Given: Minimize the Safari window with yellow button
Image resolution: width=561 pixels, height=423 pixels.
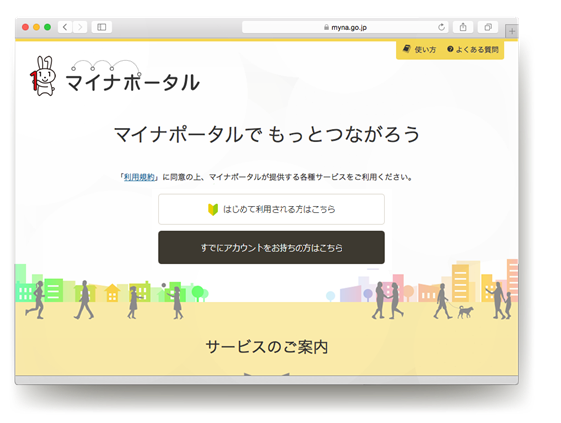Looking at the screenshot, I should pos(36,27).
